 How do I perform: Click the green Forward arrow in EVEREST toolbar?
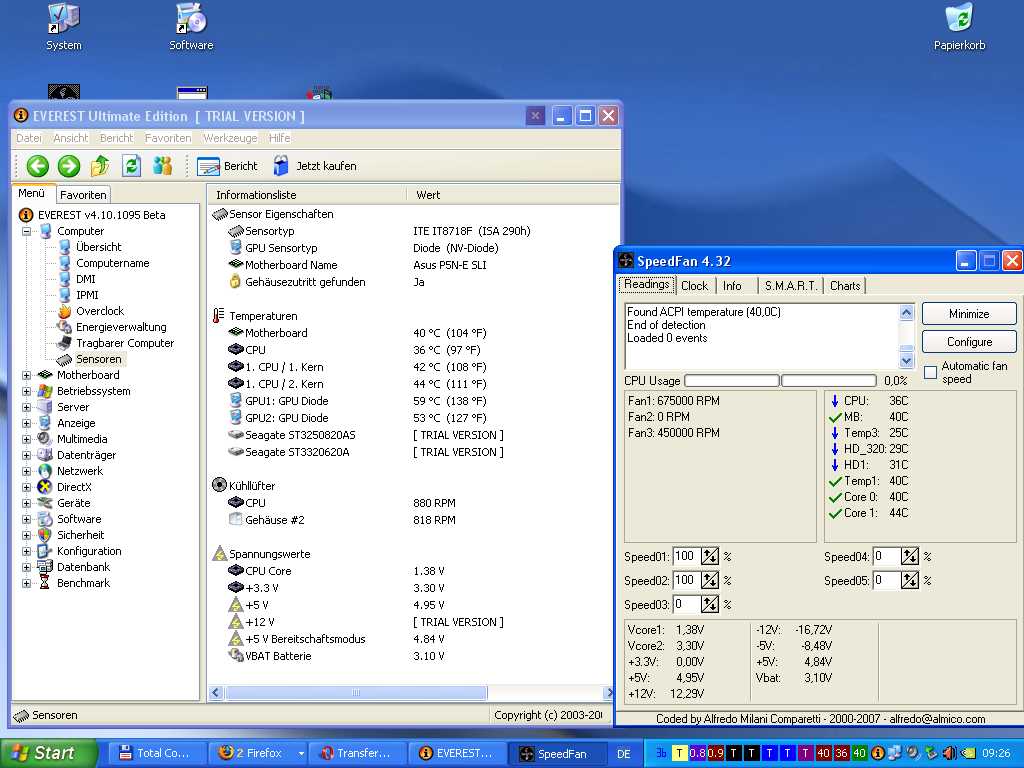coord(69,166)
